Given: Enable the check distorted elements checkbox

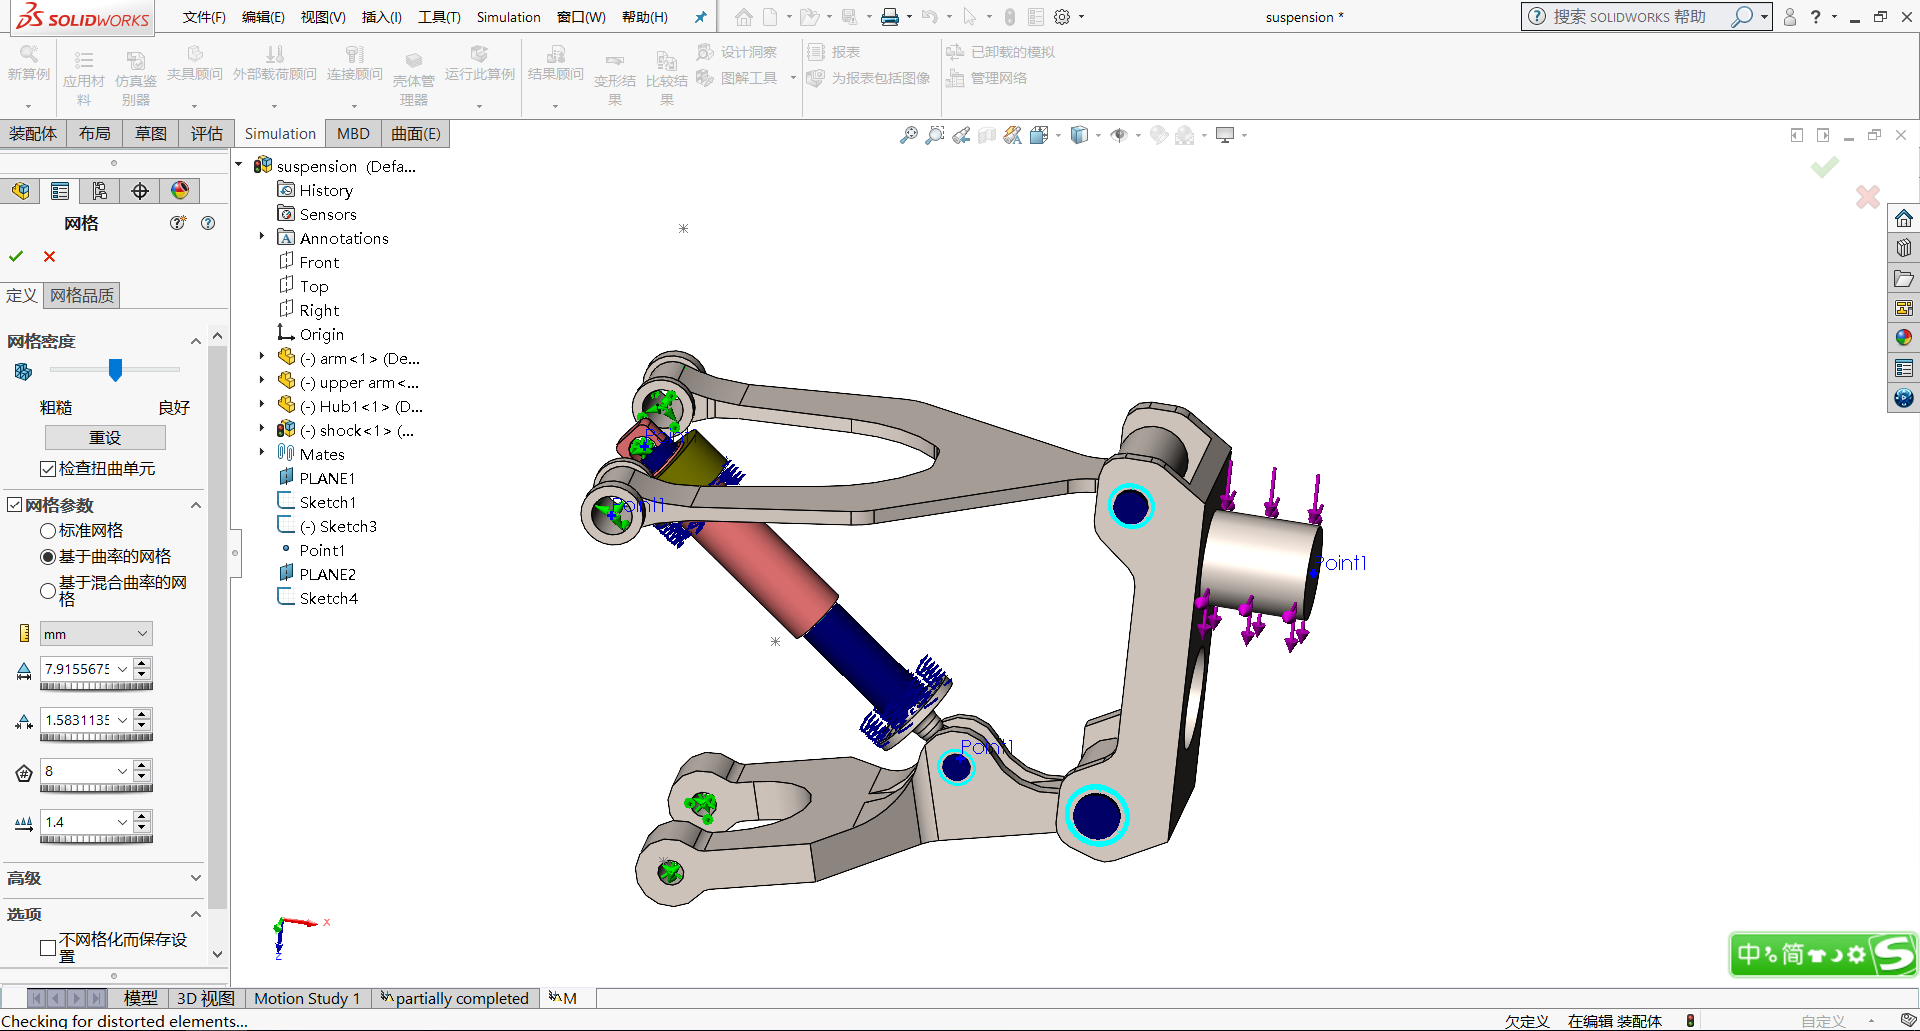Looking at the screenshot, I should (48, 469).
